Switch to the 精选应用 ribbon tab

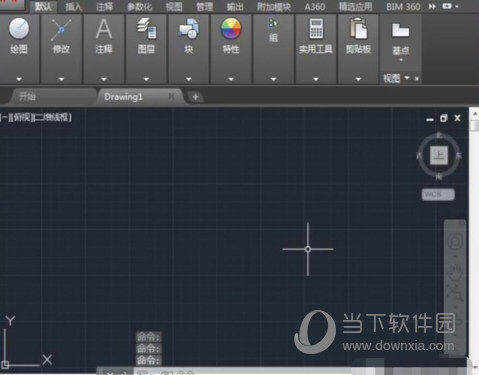tap(355, 6)
